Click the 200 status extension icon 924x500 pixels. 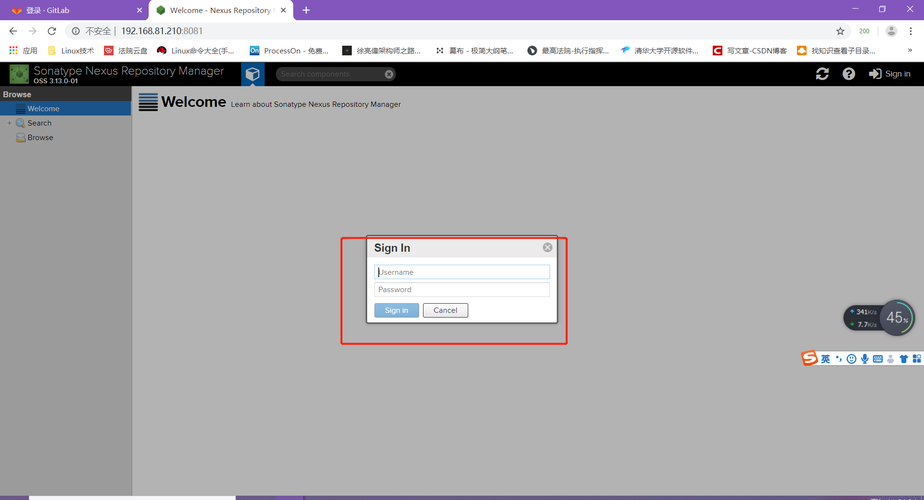pos(864,31)
